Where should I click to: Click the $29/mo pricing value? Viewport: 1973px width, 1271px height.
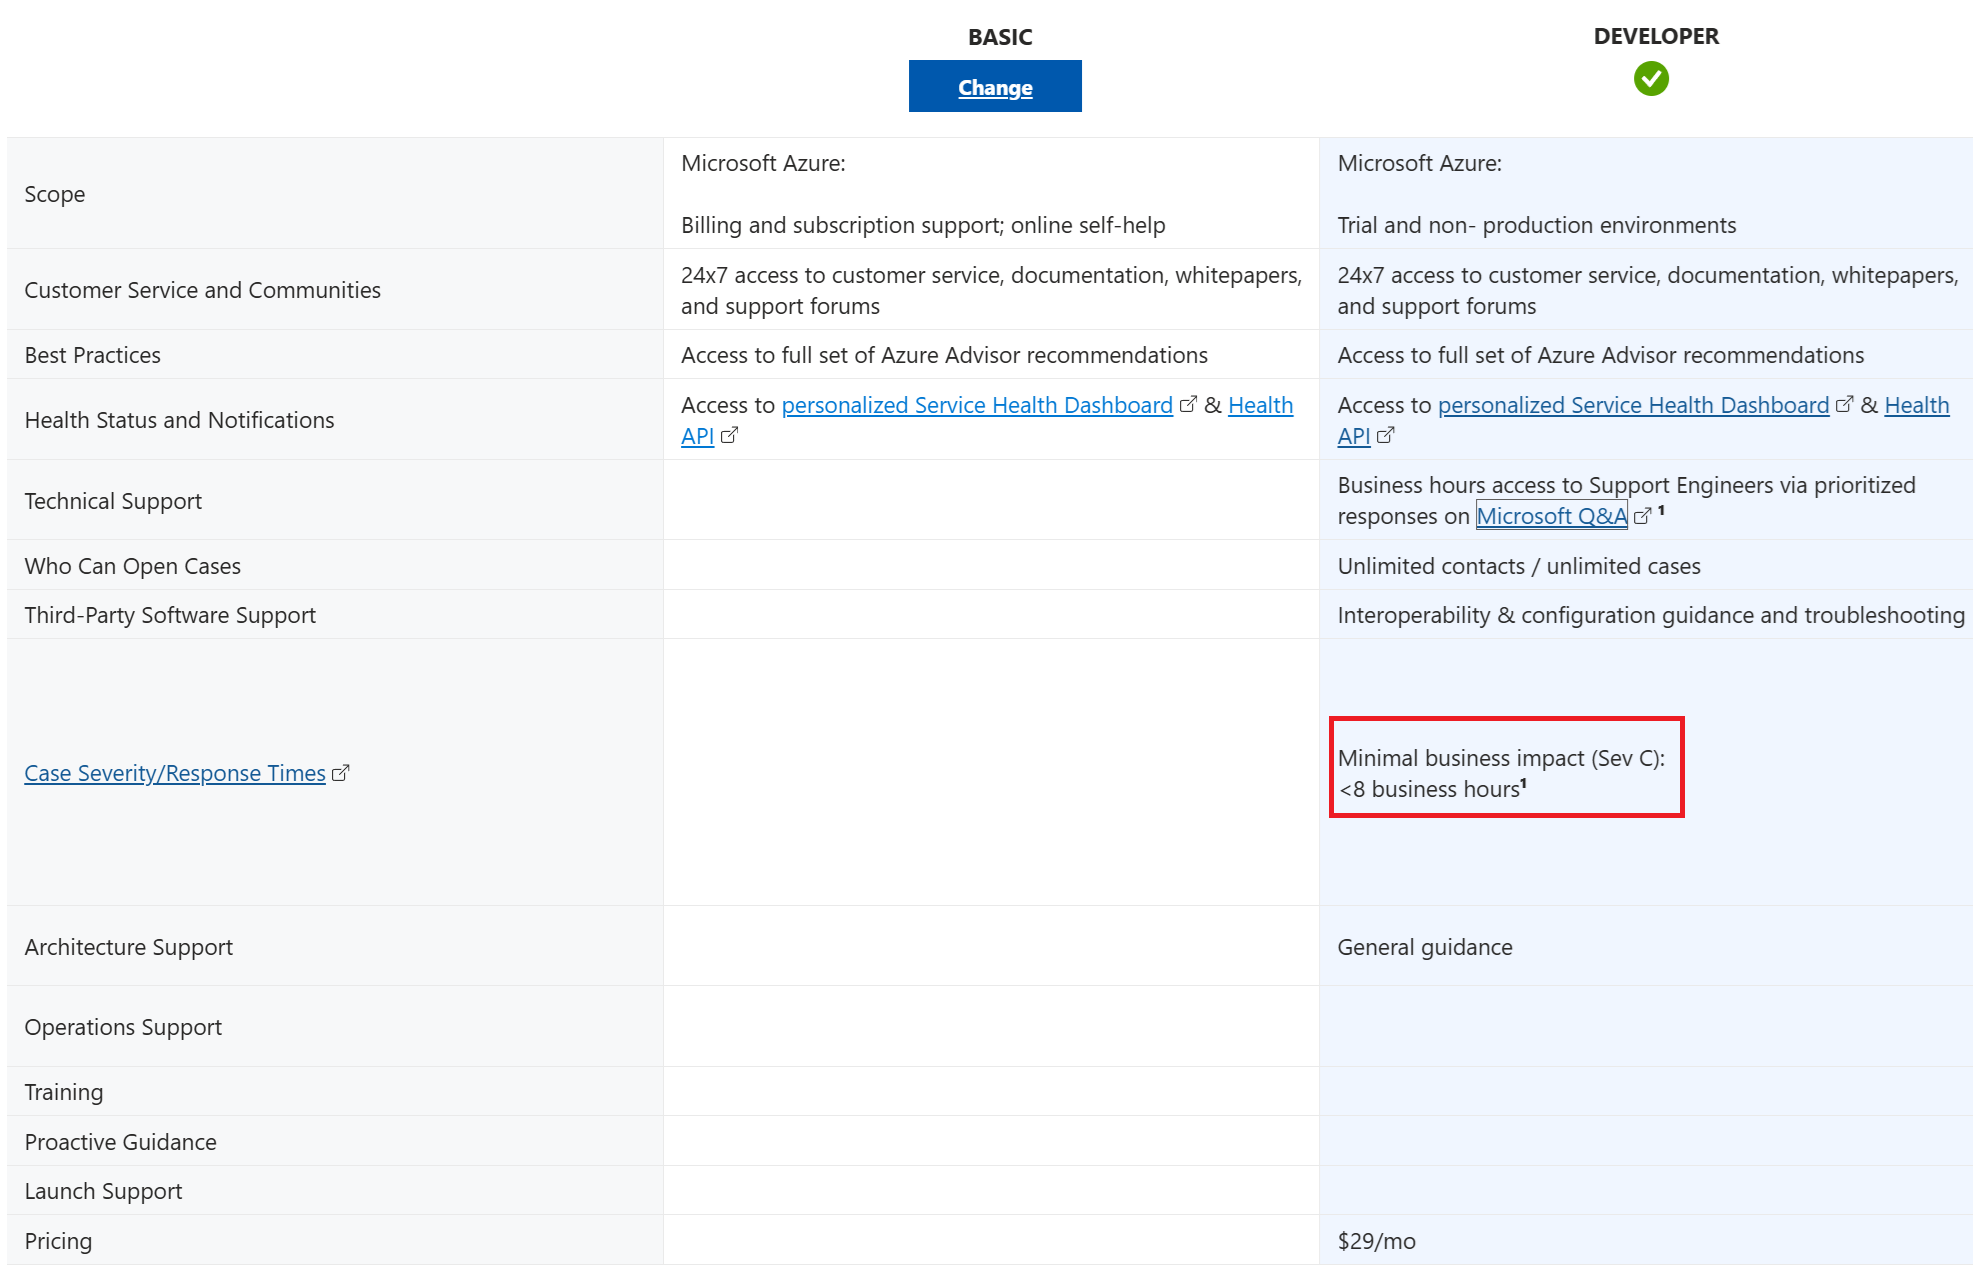(x=1377, y=1241)
